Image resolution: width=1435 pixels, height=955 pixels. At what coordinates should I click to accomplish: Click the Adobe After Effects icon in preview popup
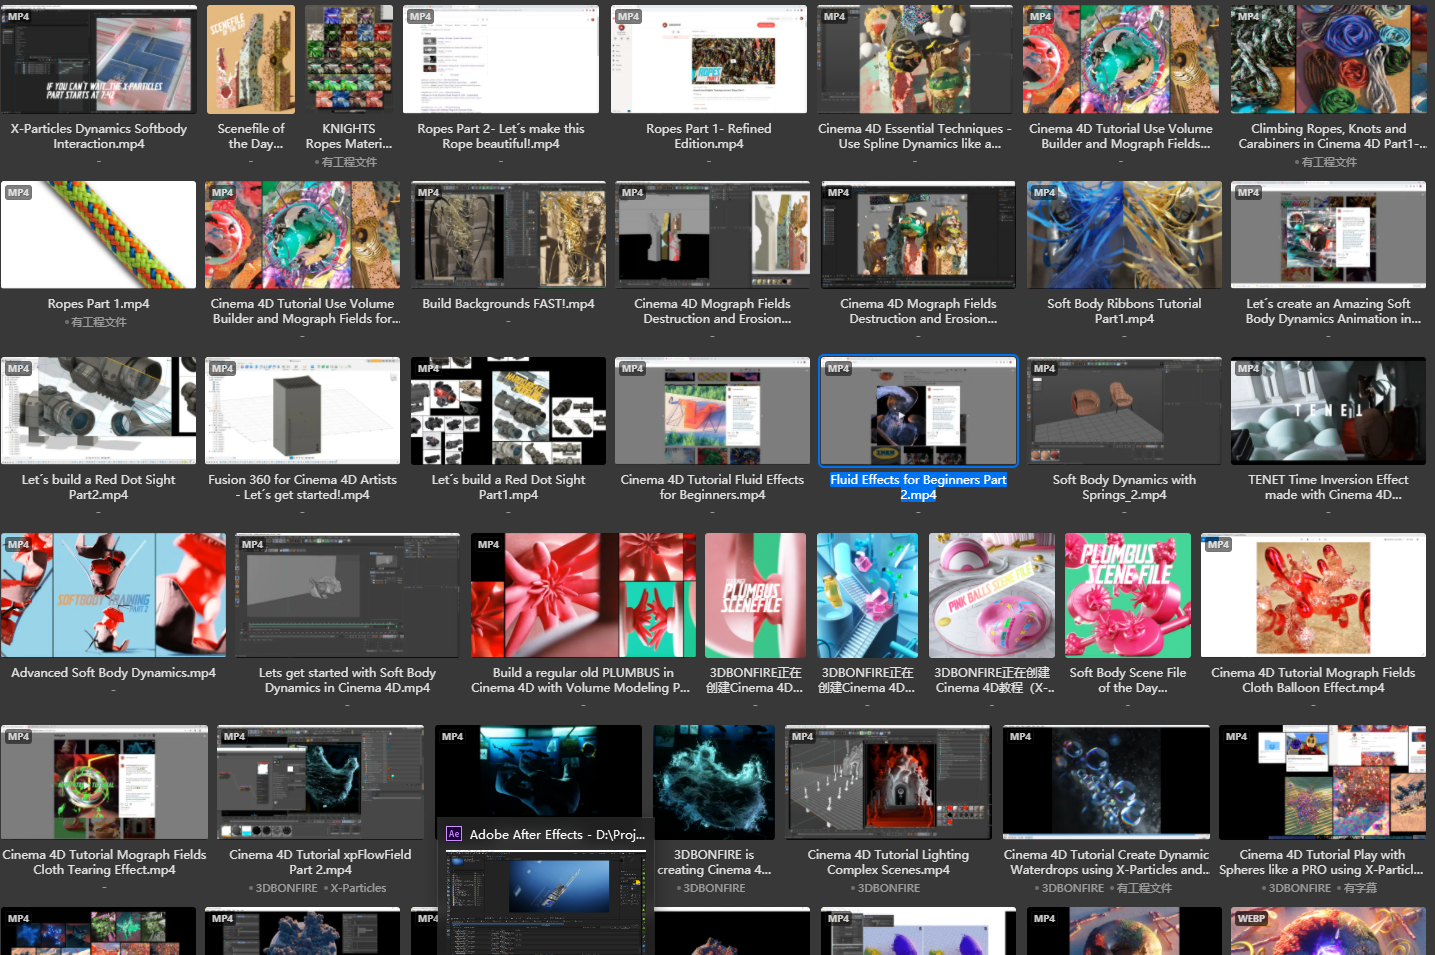coord(454,834)
